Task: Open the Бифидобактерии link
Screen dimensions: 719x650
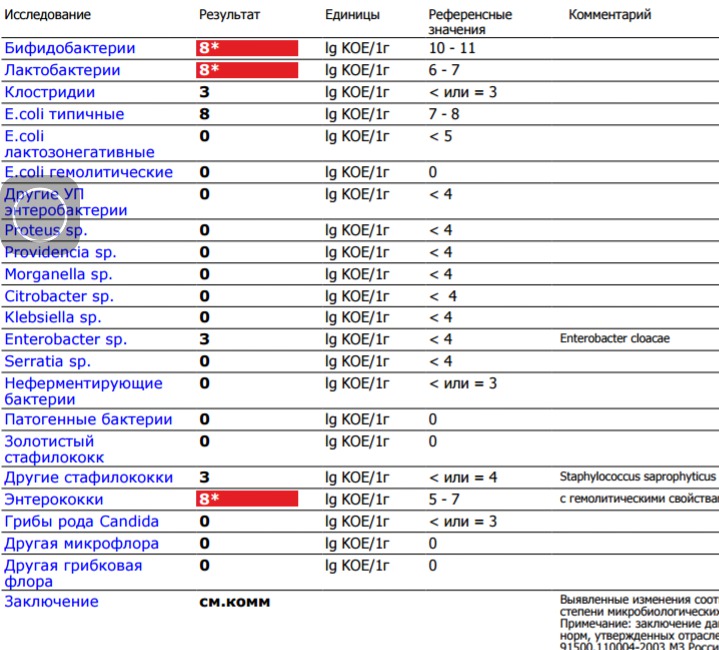Action: tap(70, 48)
